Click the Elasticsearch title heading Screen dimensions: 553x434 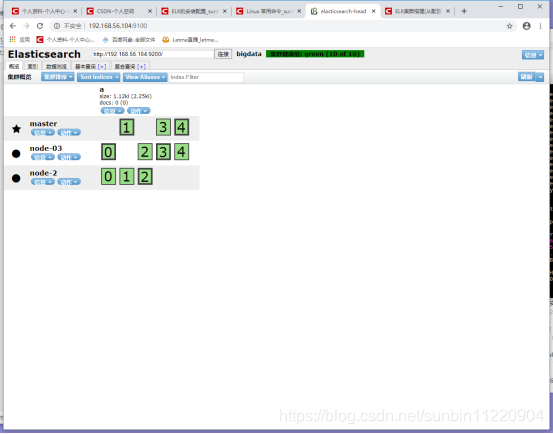[x=44, y=54]
